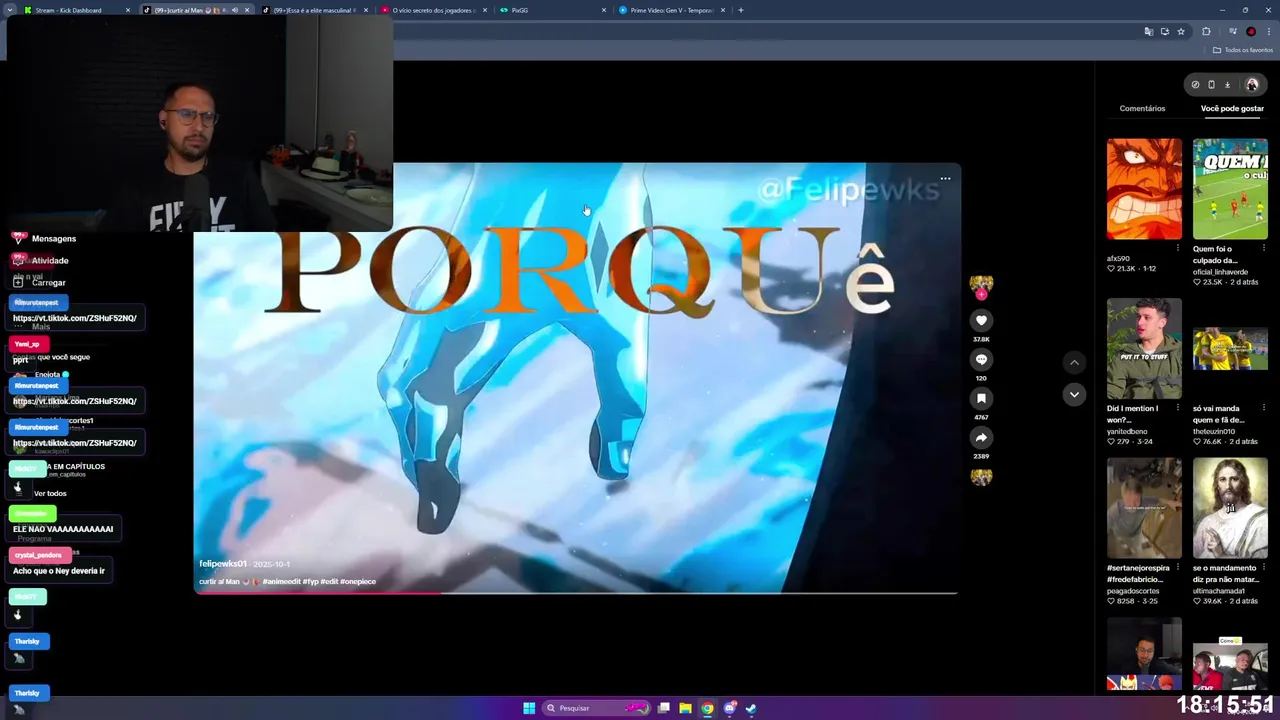The width and height of the screenshot is (1280, 720).
Task: Open options for oficial_linhaverde recommended video
Action: (1263, 248)
